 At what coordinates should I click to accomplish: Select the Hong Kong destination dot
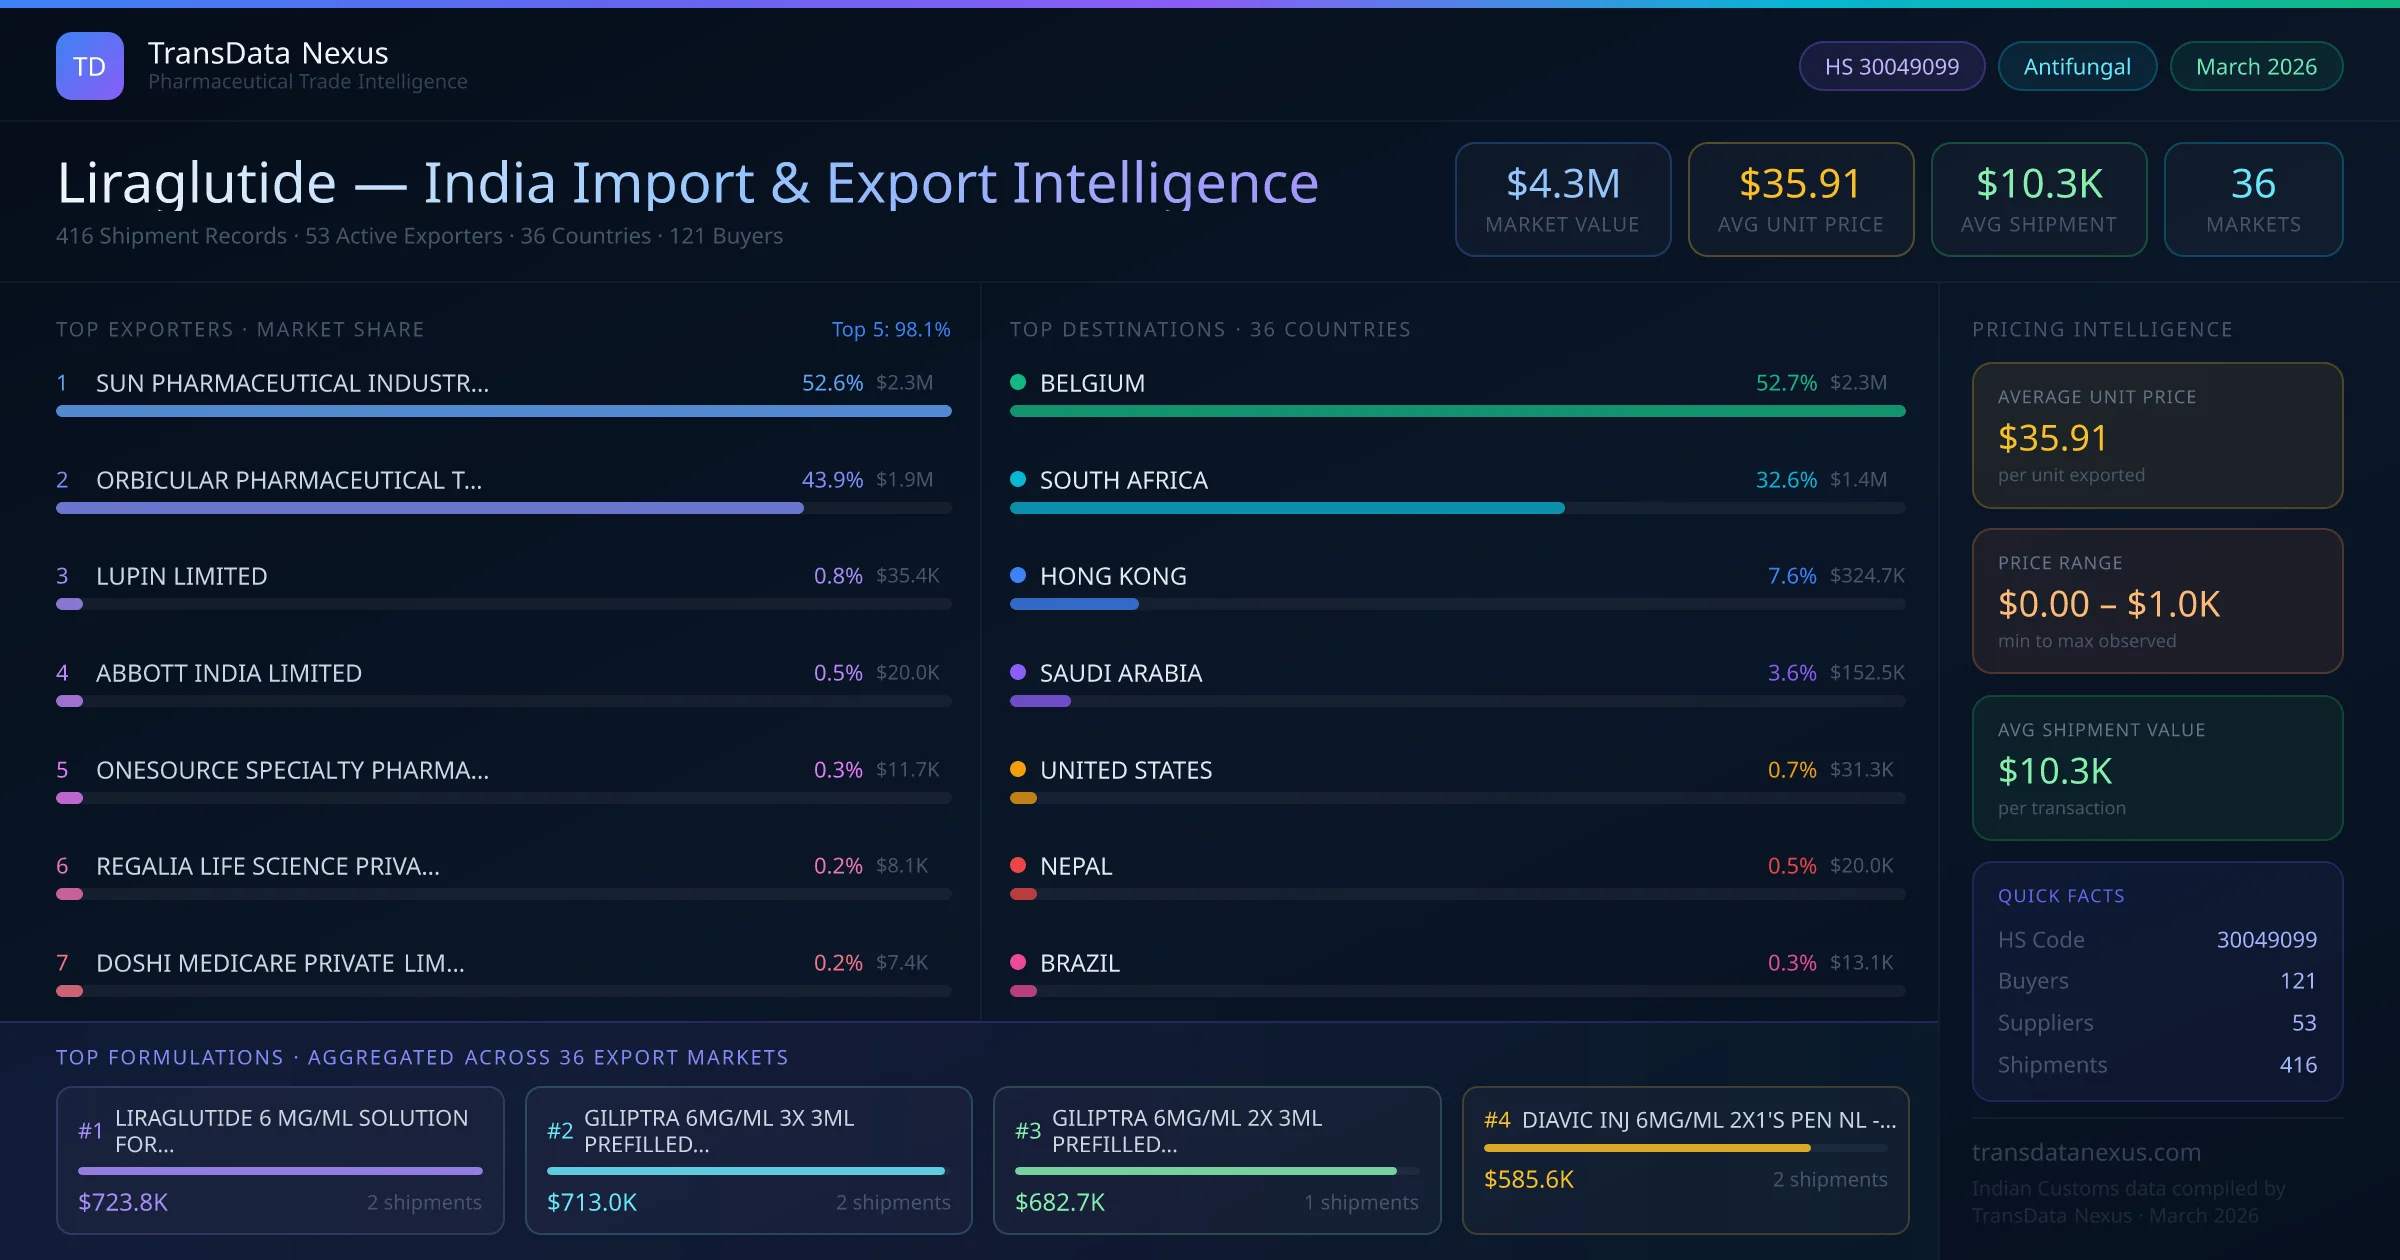coord(1018,576)
